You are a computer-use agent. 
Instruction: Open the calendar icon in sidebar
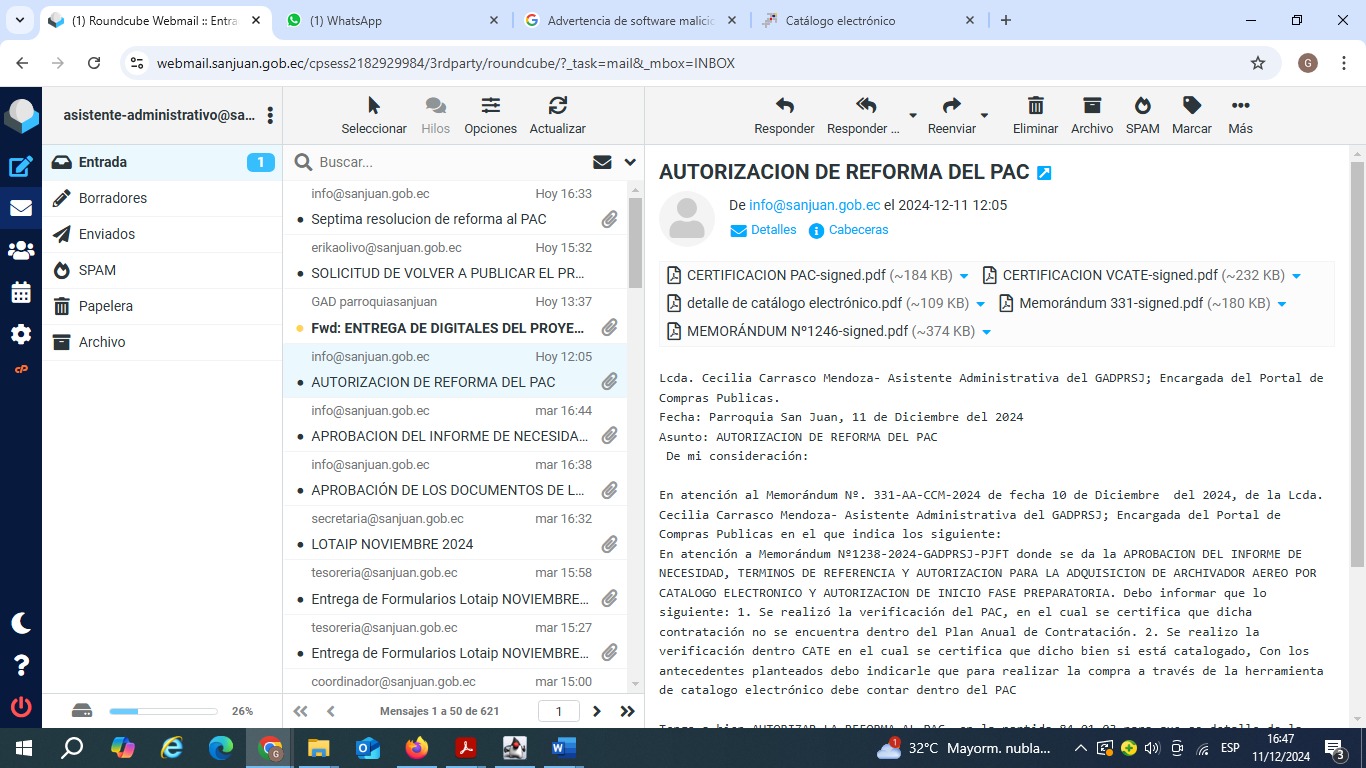[21, 293]
